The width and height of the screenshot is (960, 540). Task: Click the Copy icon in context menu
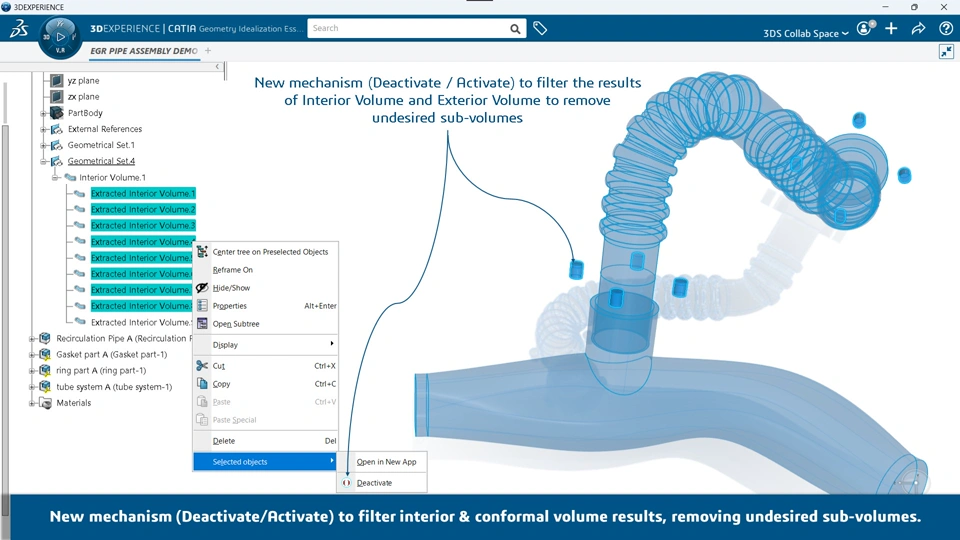[x=202, y=383]
